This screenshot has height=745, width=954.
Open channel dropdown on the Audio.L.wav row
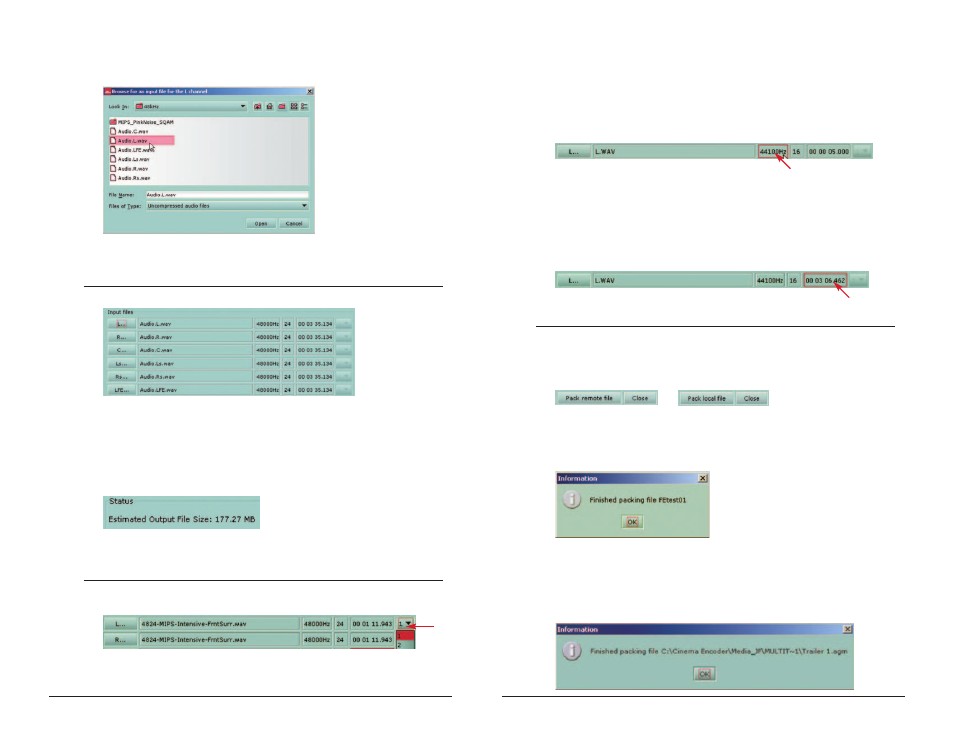pyautogui.click(x=344, y=324)
